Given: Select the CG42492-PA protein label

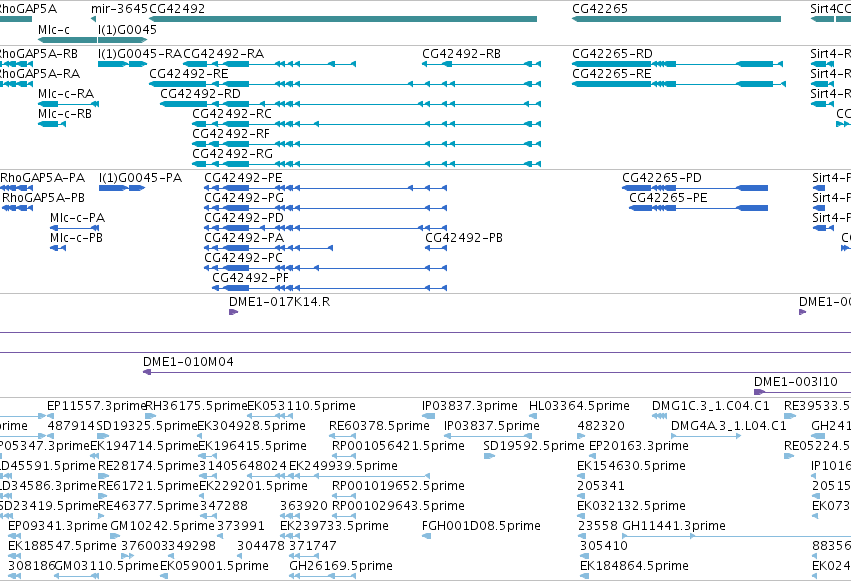Looking at the screenshot, I should [244, 238].
